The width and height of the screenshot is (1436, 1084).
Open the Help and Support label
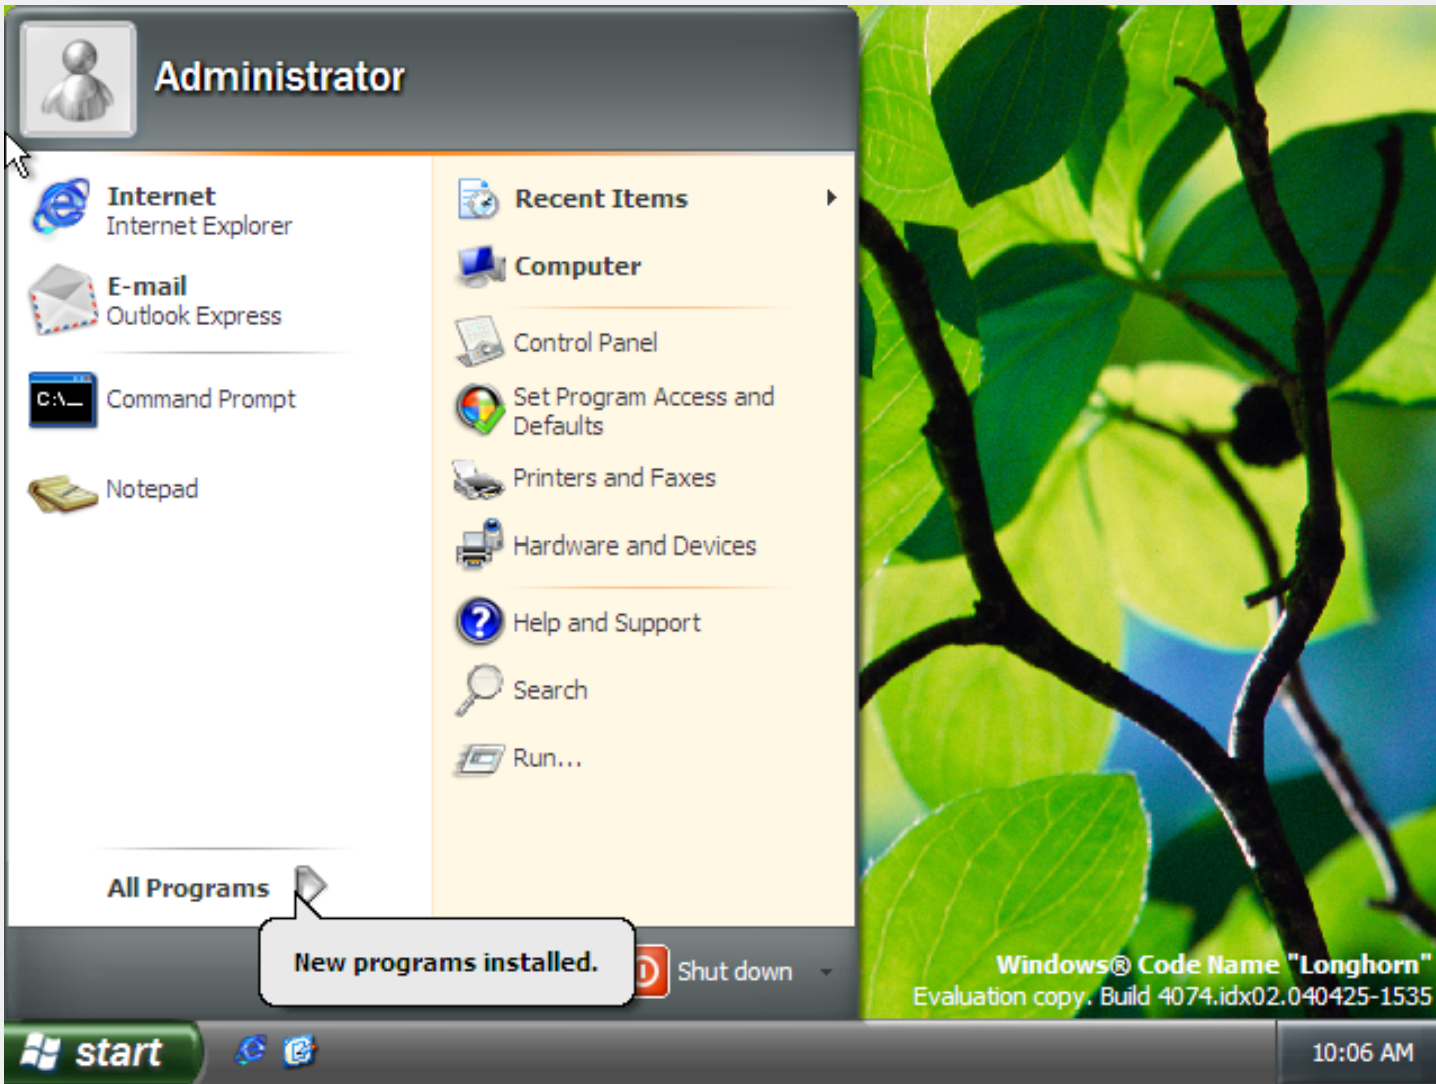(606, 623)
